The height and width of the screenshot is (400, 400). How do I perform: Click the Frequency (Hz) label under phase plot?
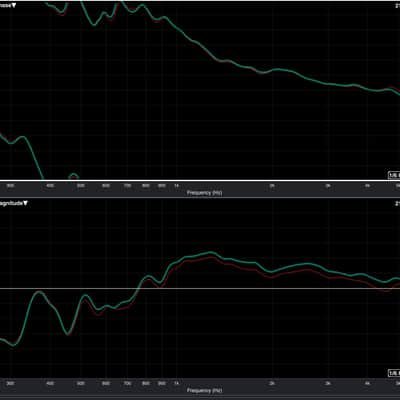204,192
